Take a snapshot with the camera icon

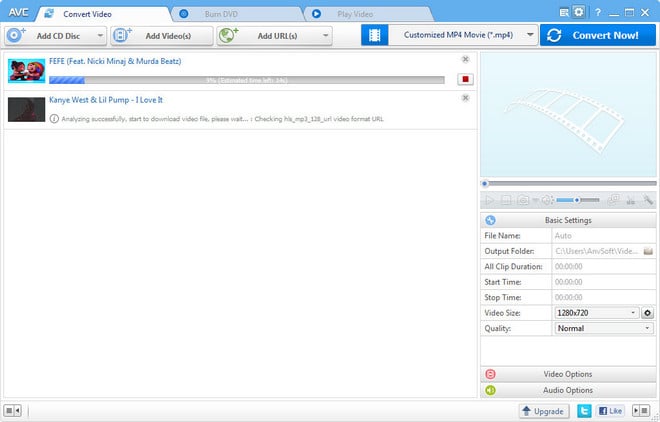[523, 200]
